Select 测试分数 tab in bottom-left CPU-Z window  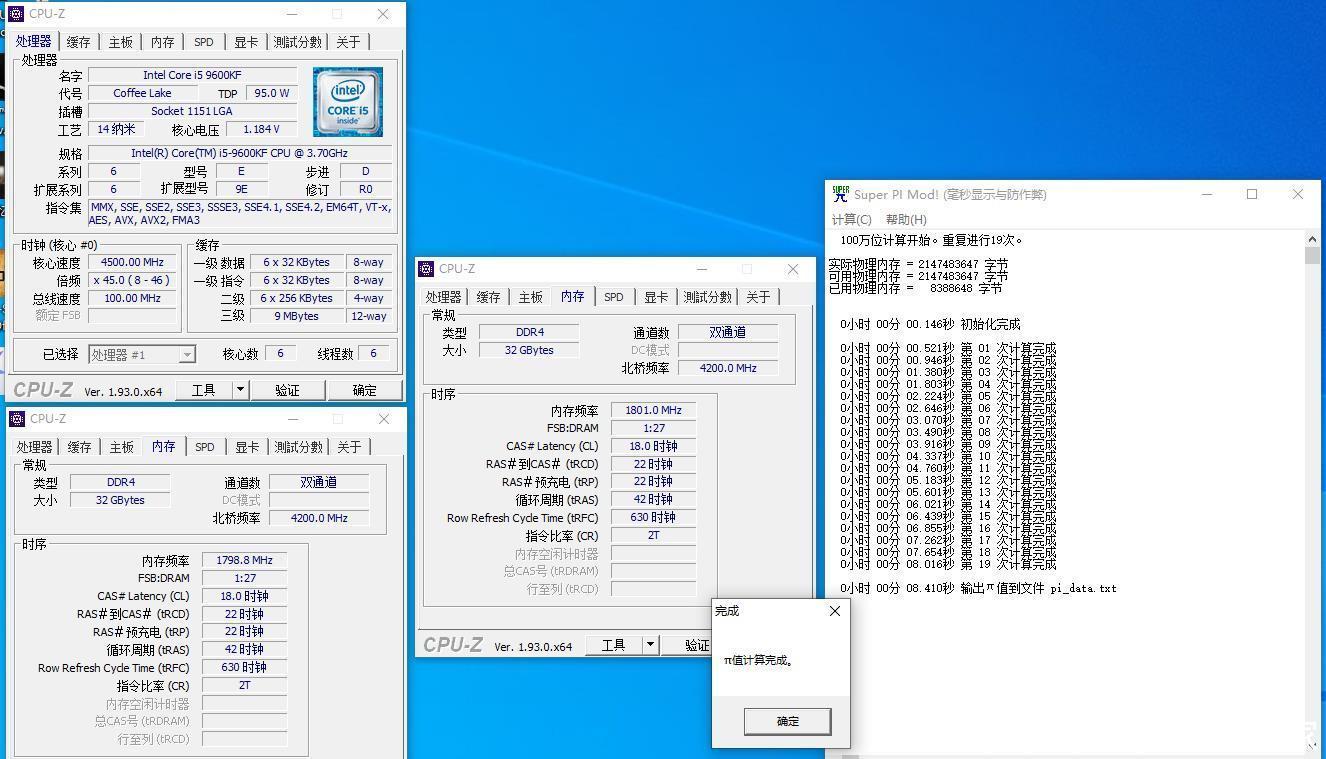299,447
